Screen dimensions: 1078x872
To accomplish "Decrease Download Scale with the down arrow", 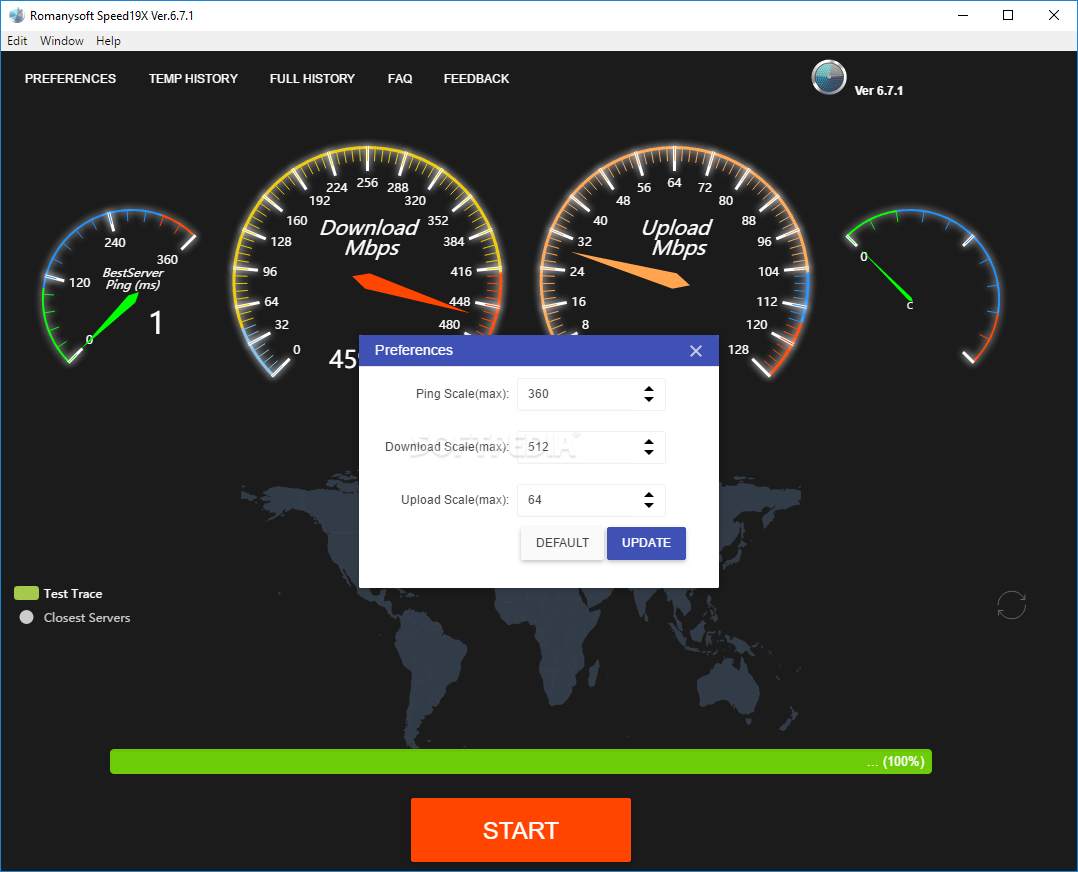I will (648, 452).
